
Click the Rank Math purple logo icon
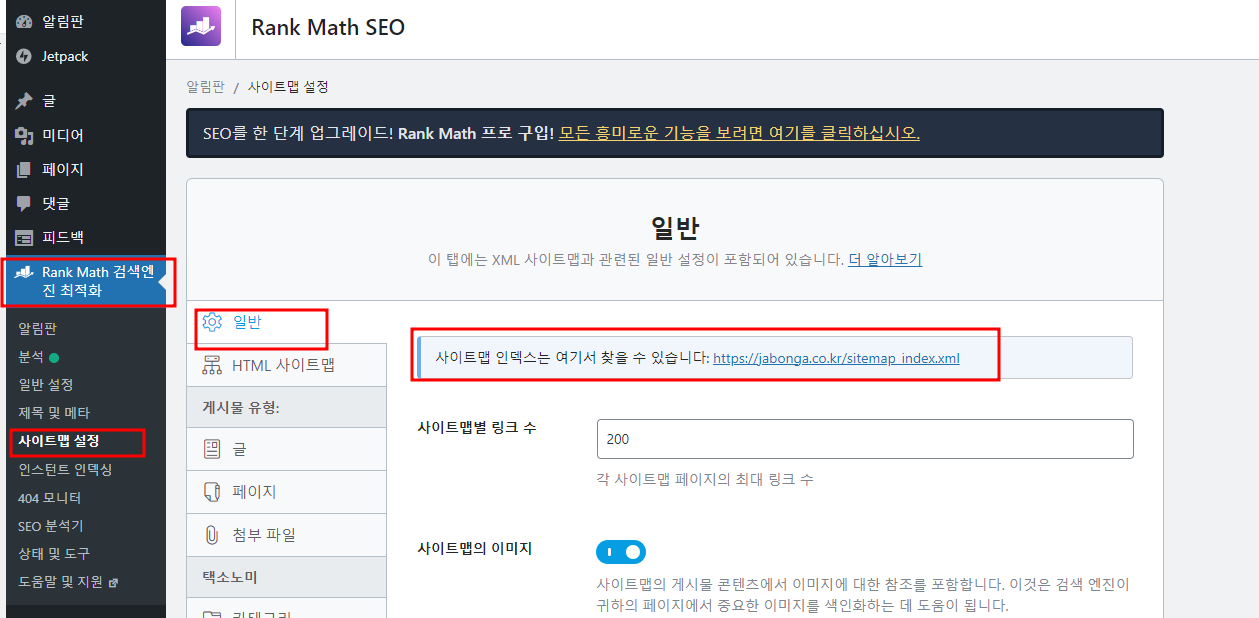[201, 27]
